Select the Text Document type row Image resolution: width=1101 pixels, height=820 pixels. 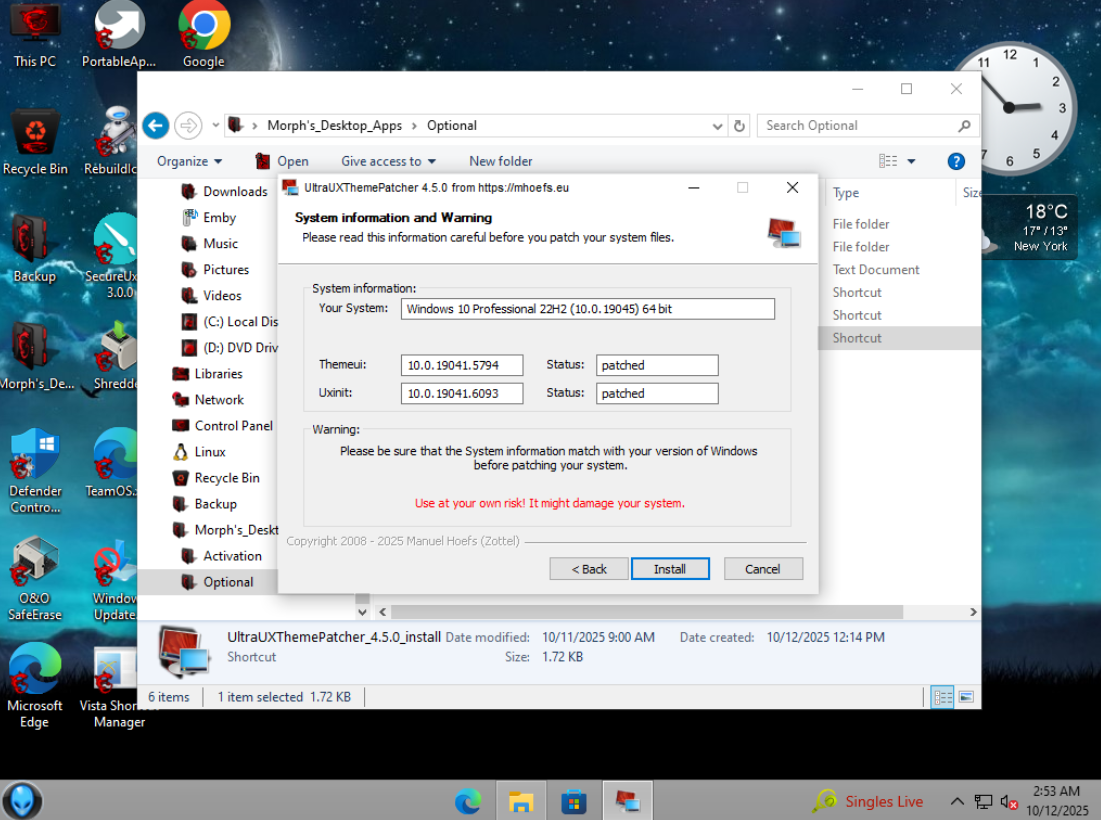876,270
